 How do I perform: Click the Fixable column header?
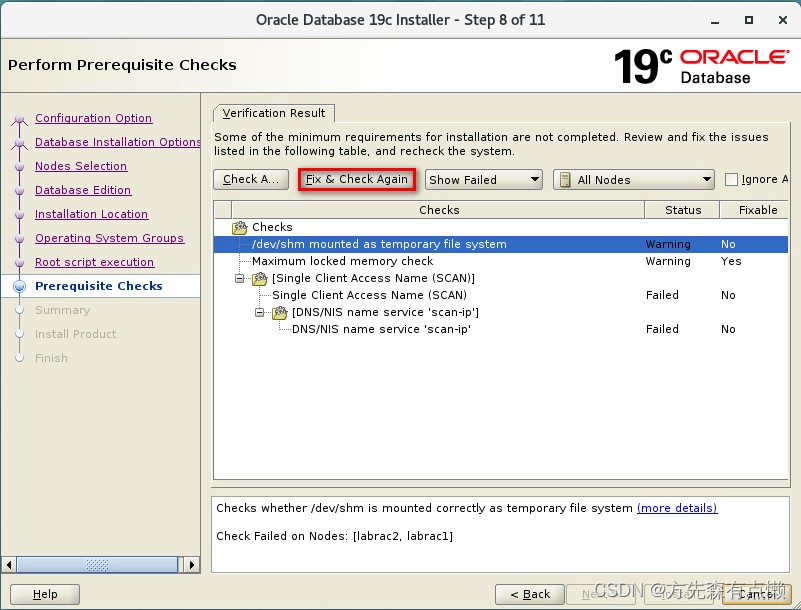pos(755,210)
